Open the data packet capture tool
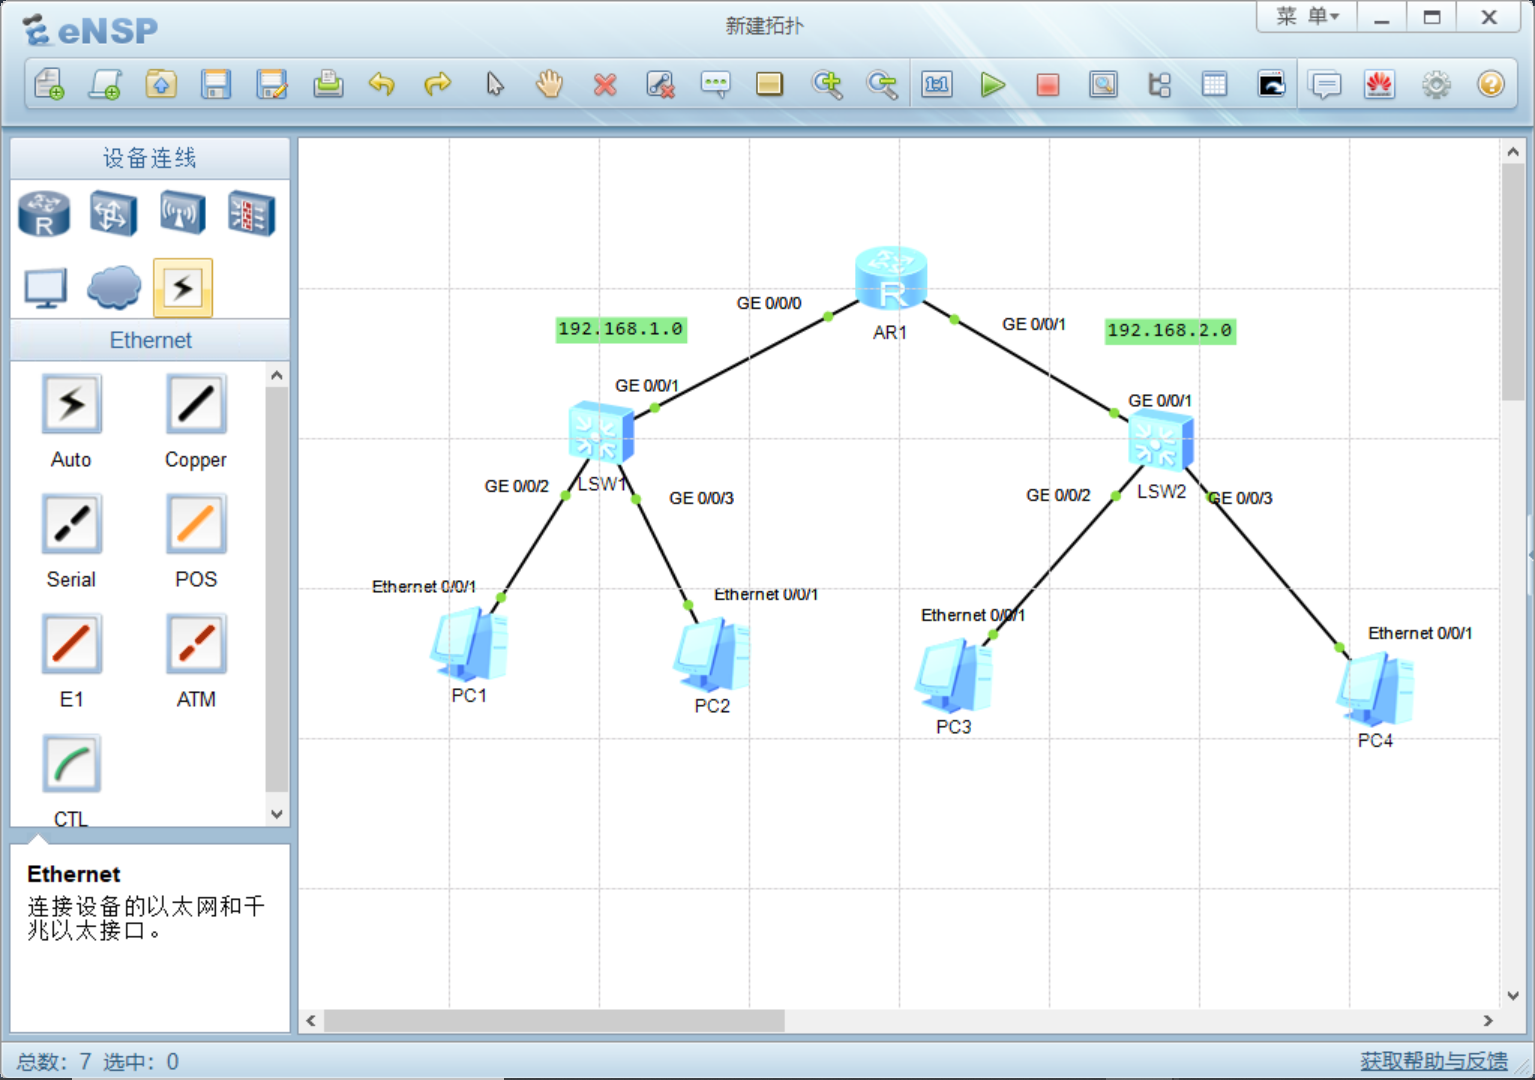The width and height of the screenshot is (1535, 1080). coord(1103,85)
